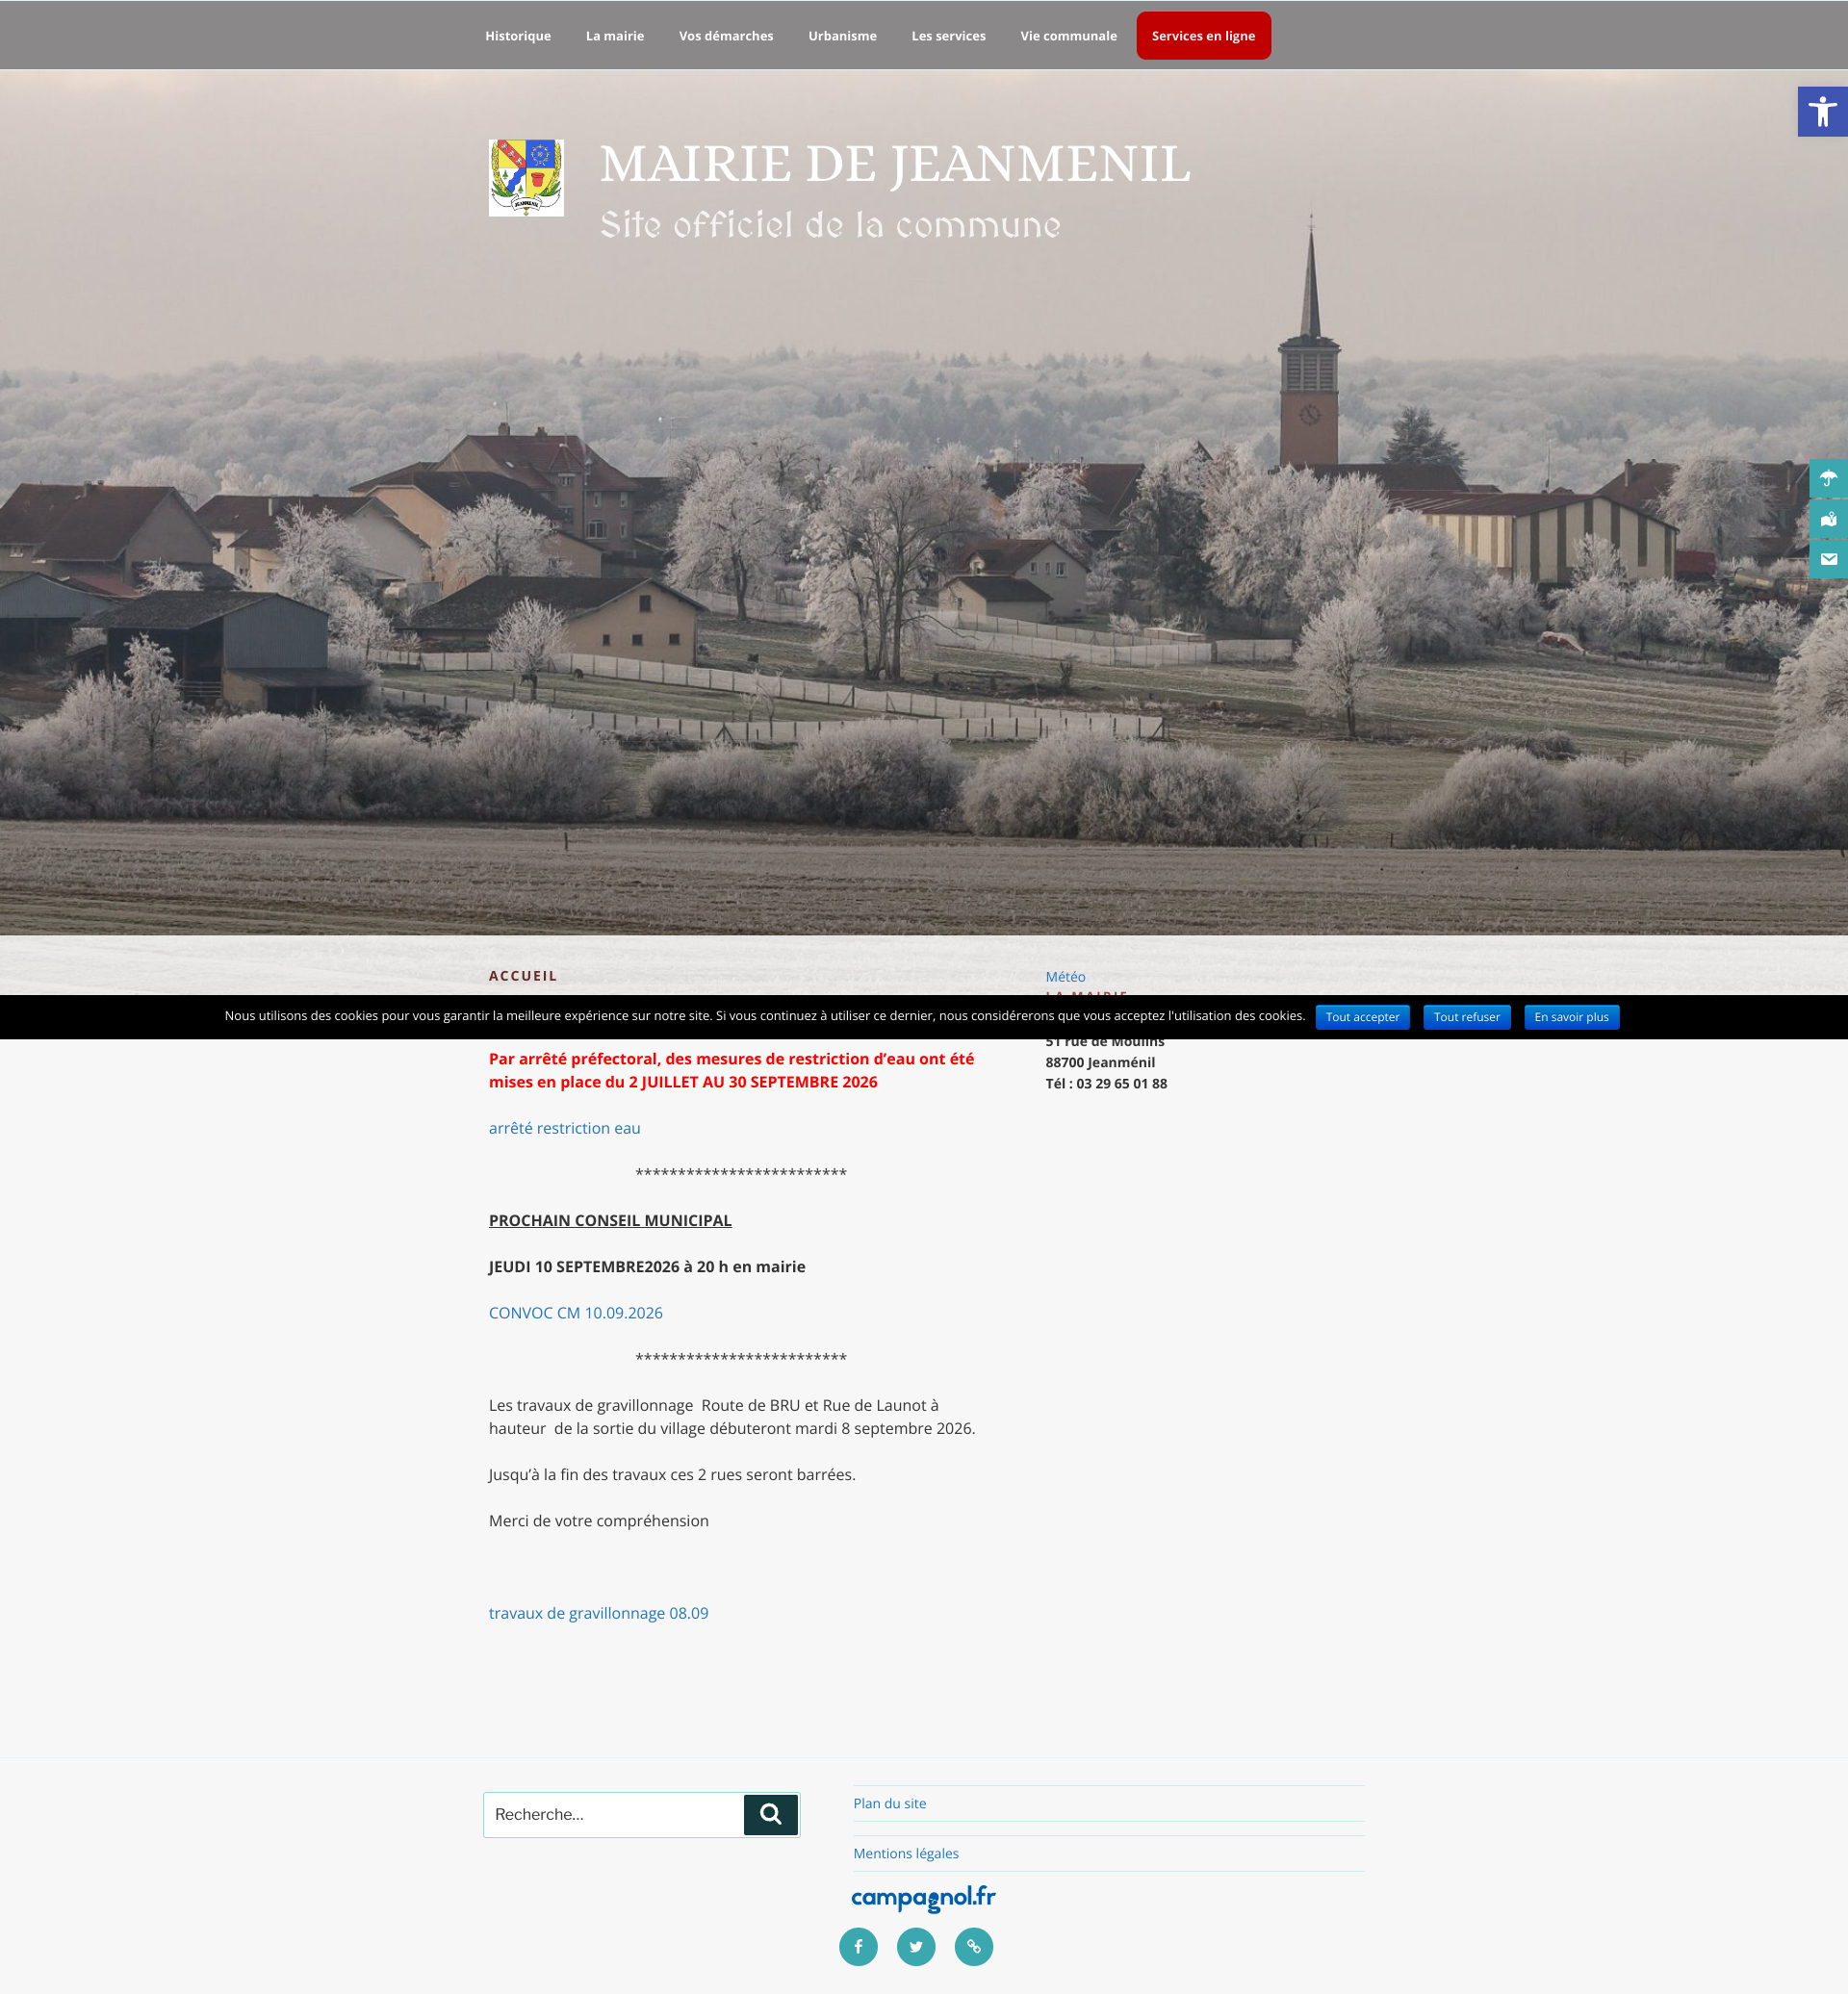Viewport: 1848px width, 1994px height.
Task: Open the Vie communale menu
Action: 1068,36
